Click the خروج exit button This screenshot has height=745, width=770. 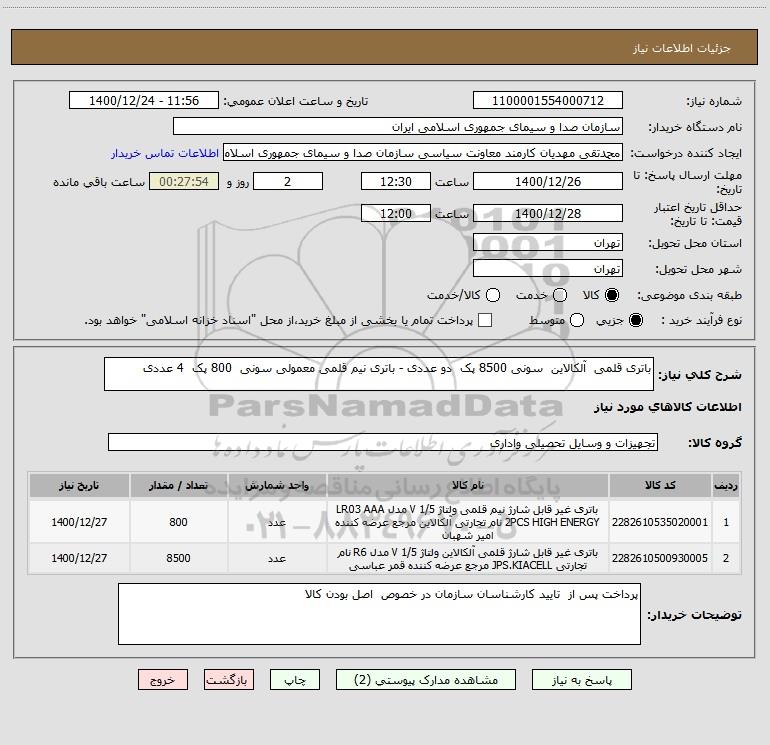point(163,680)
